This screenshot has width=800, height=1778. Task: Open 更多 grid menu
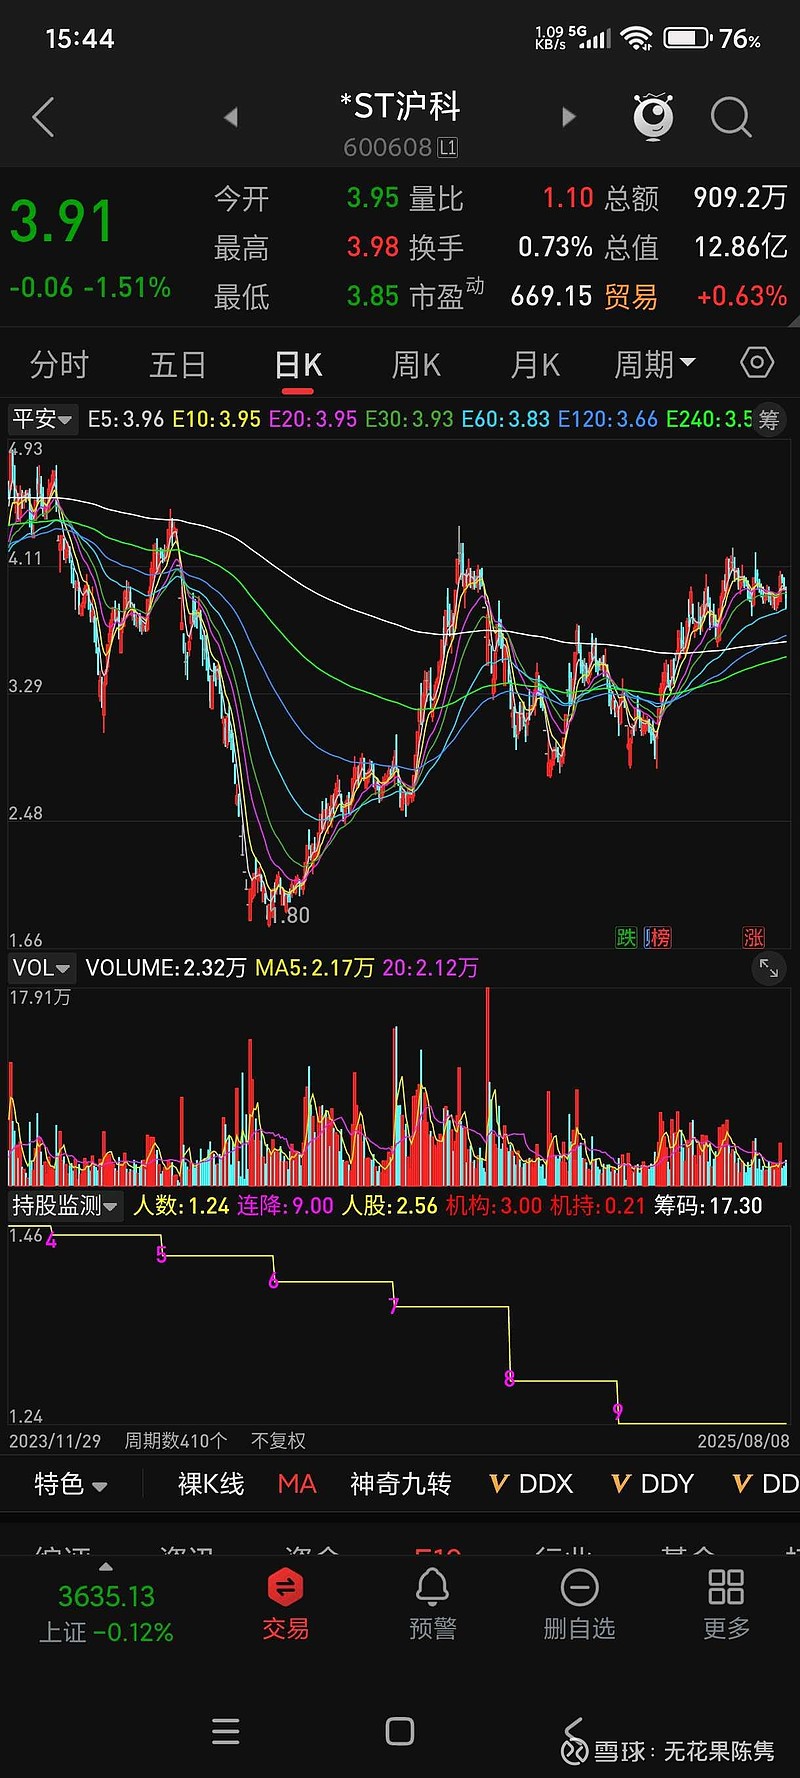726,1605
